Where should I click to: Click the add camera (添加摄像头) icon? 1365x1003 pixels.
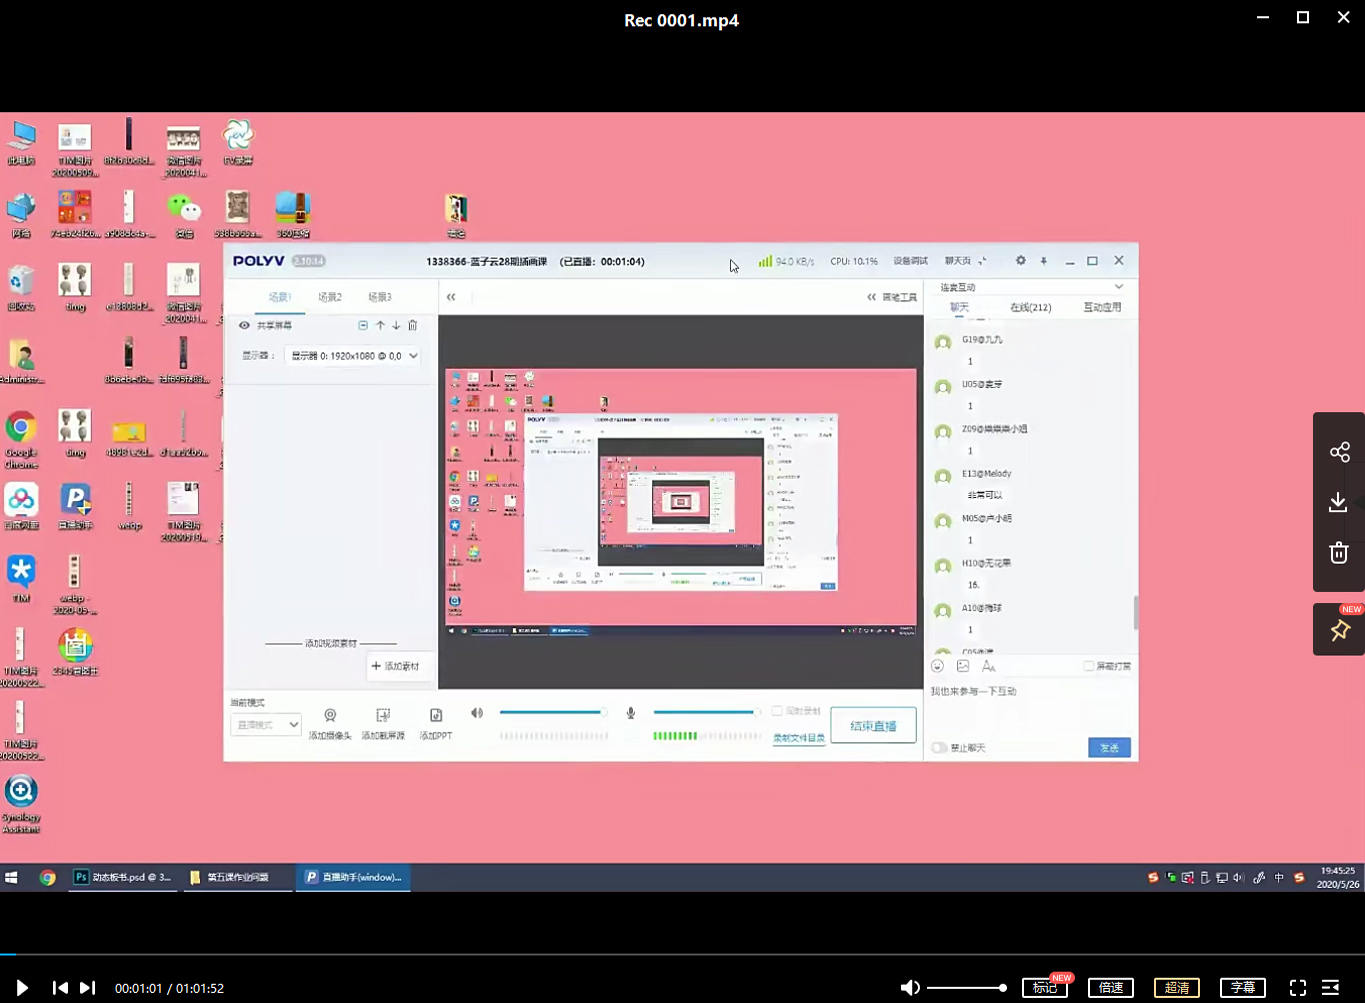point(330,716)
